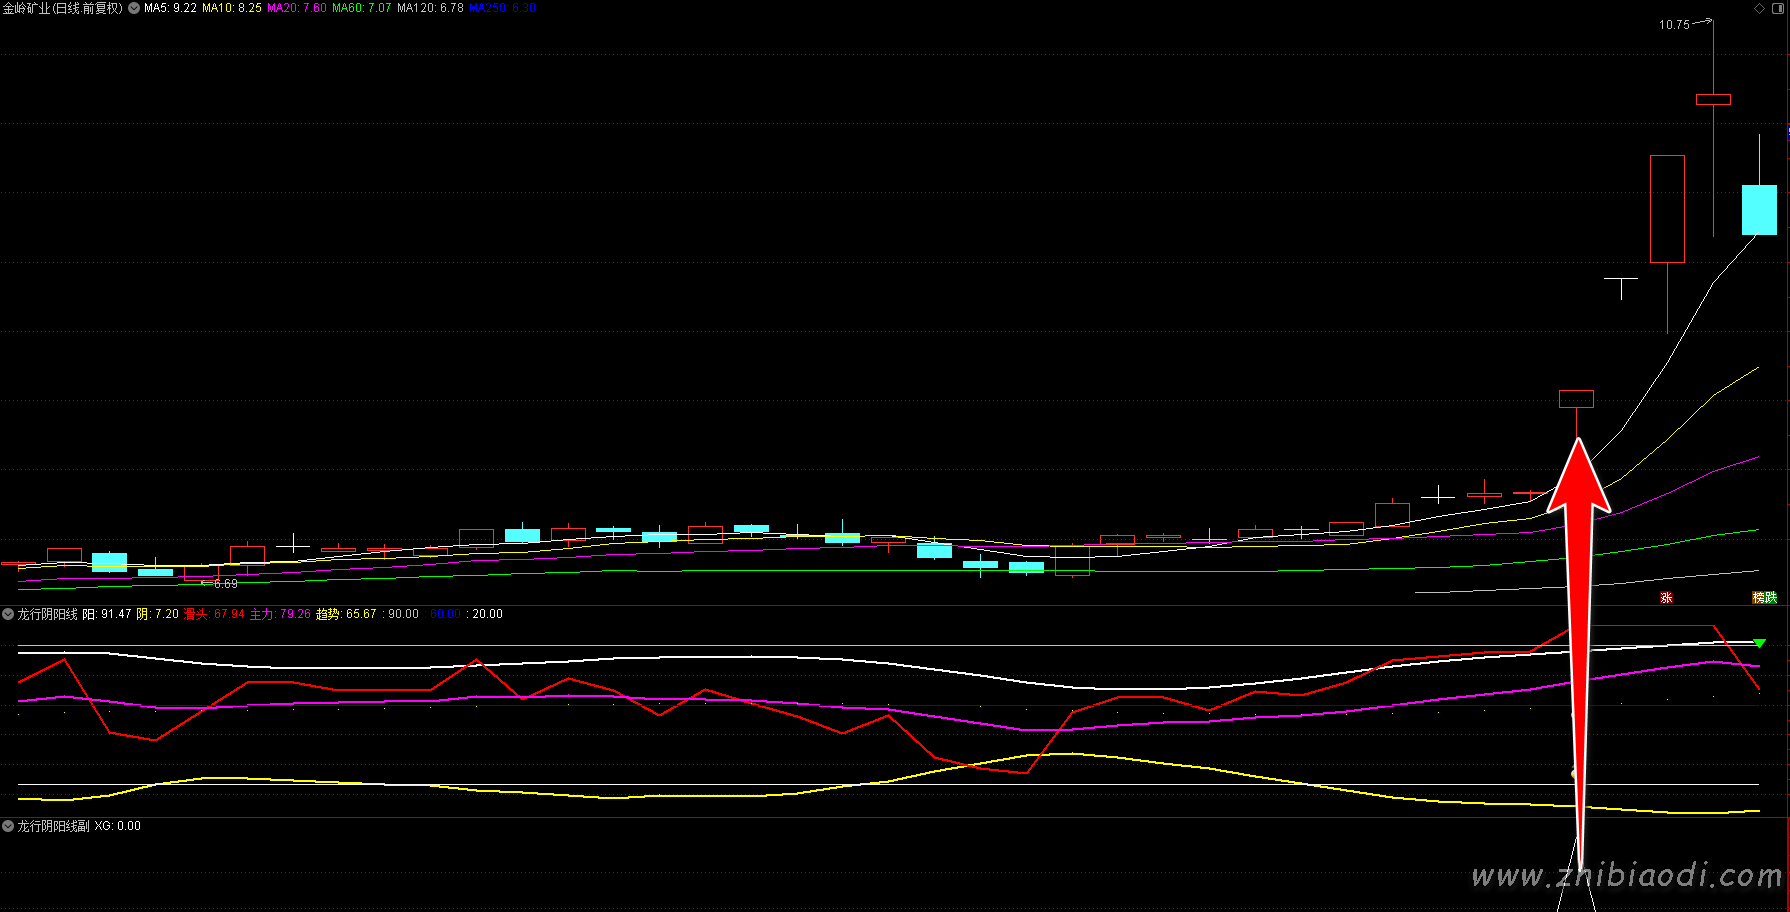The width and height of the screenshot is (1790, 912).
Task: Click the 阳: 91.47 value
Action: (107, 614)
